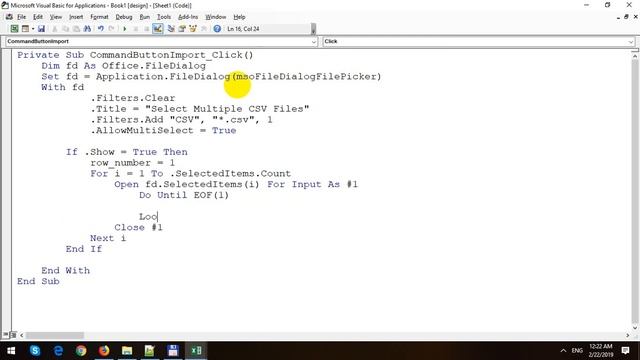Click the vertical scrollbar down arrow

(635, 327)
